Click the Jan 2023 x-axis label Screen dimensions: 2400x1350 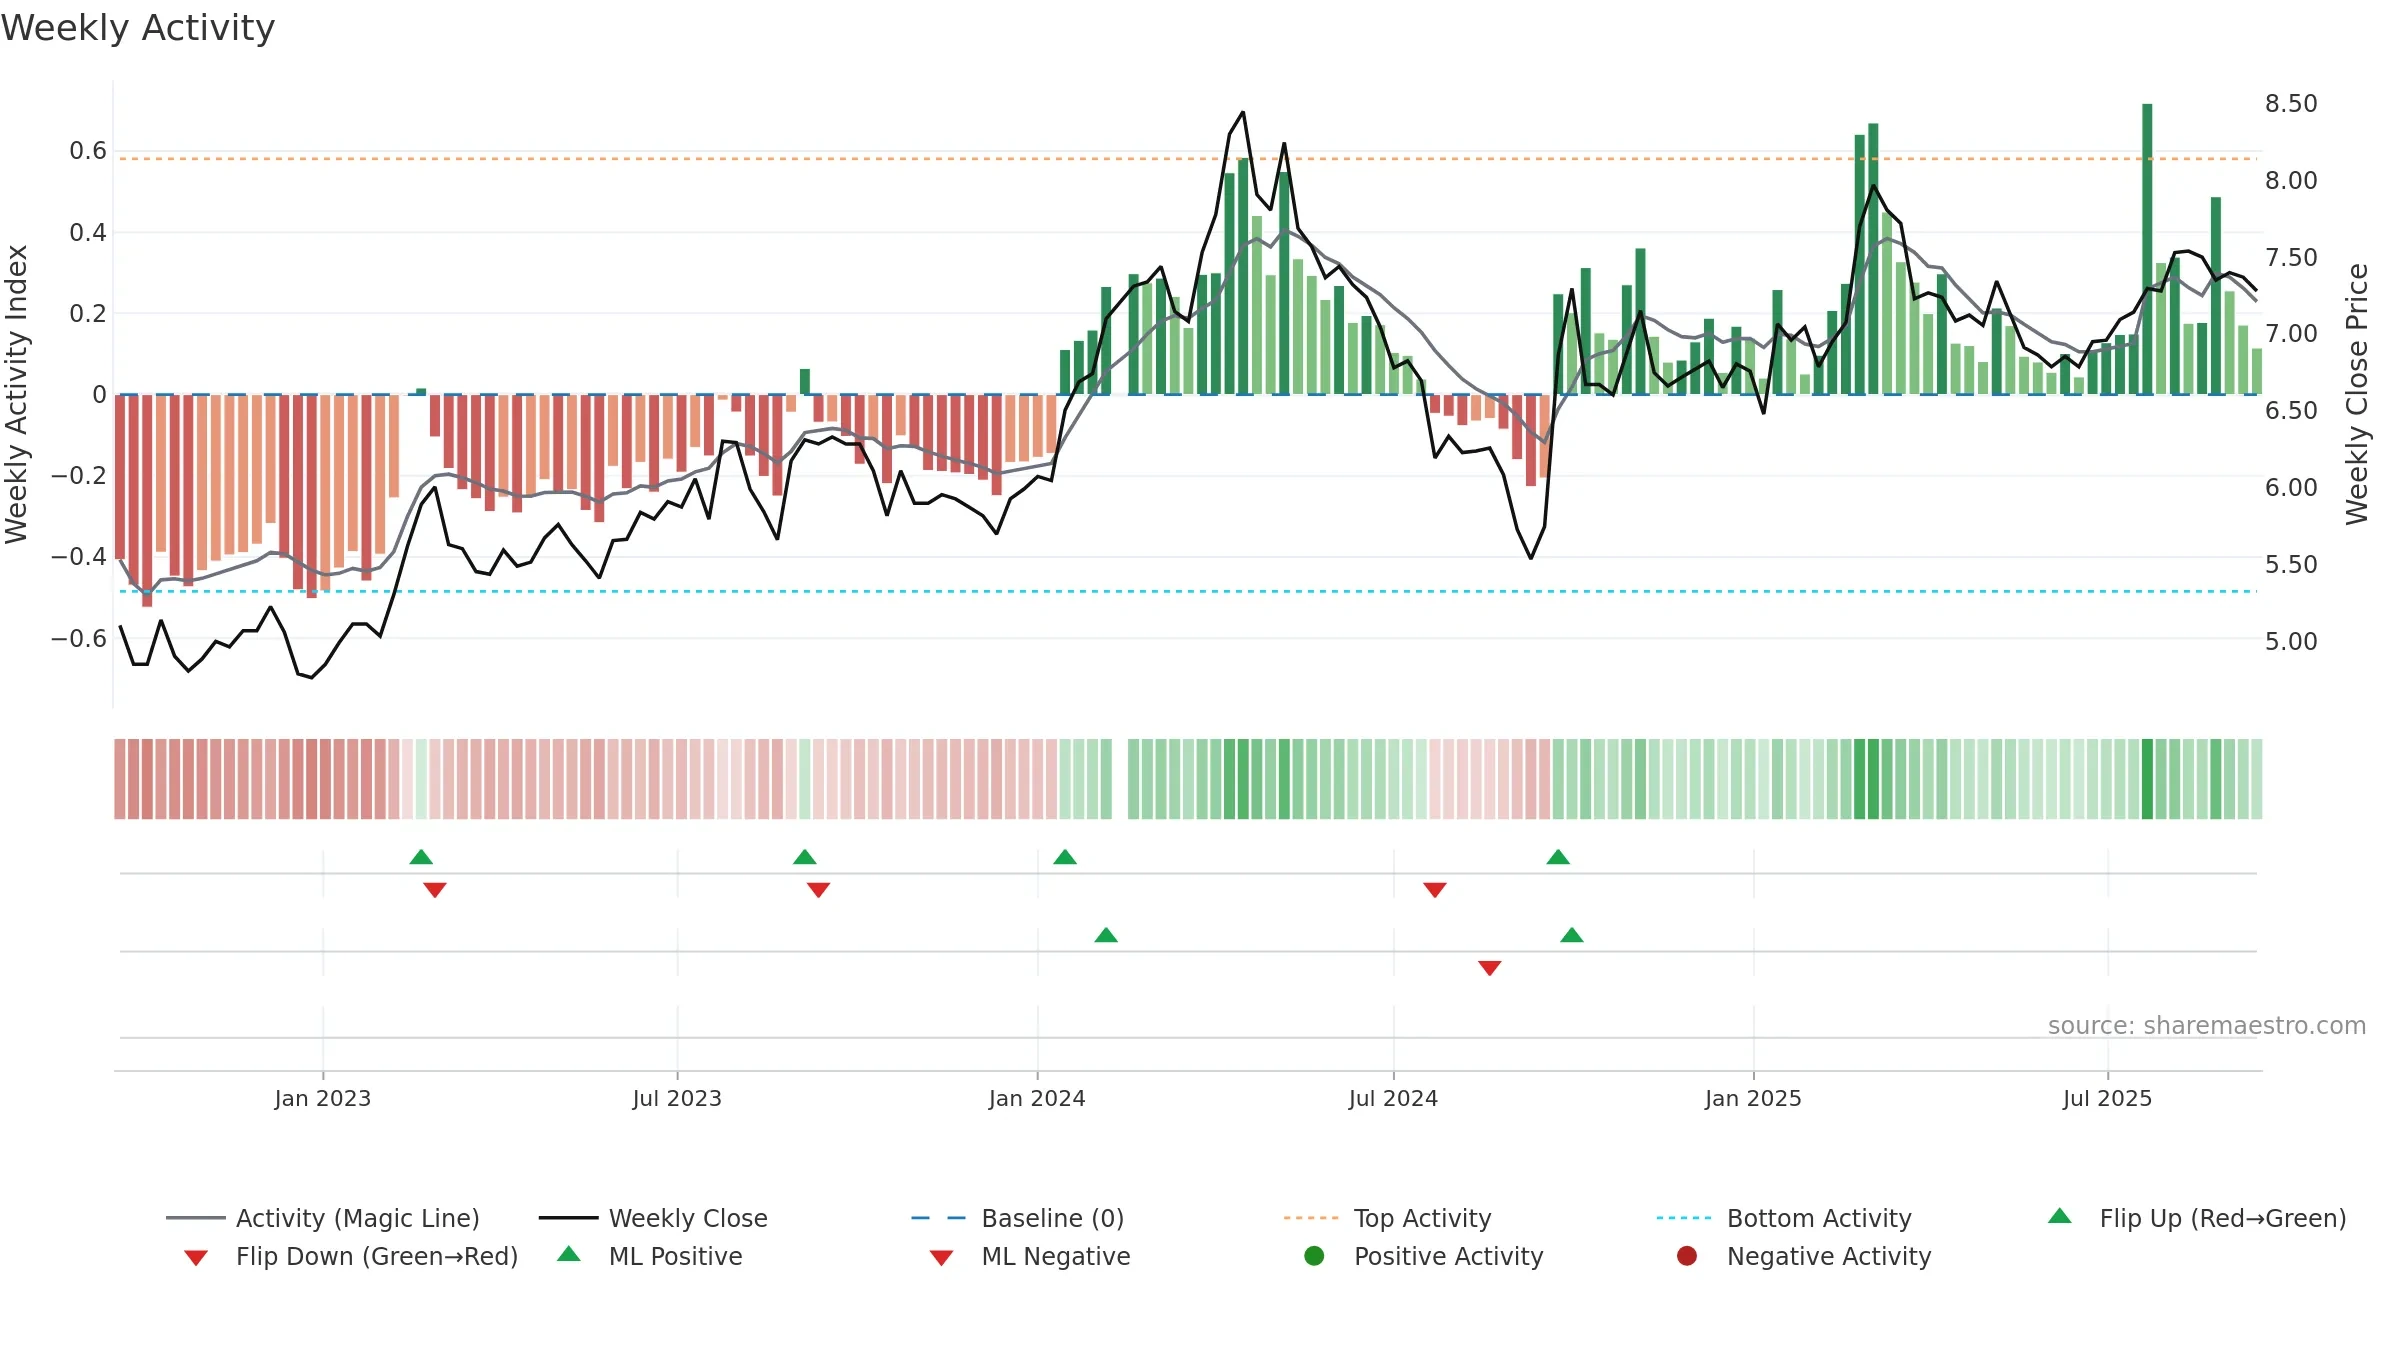coord(323,1099)
